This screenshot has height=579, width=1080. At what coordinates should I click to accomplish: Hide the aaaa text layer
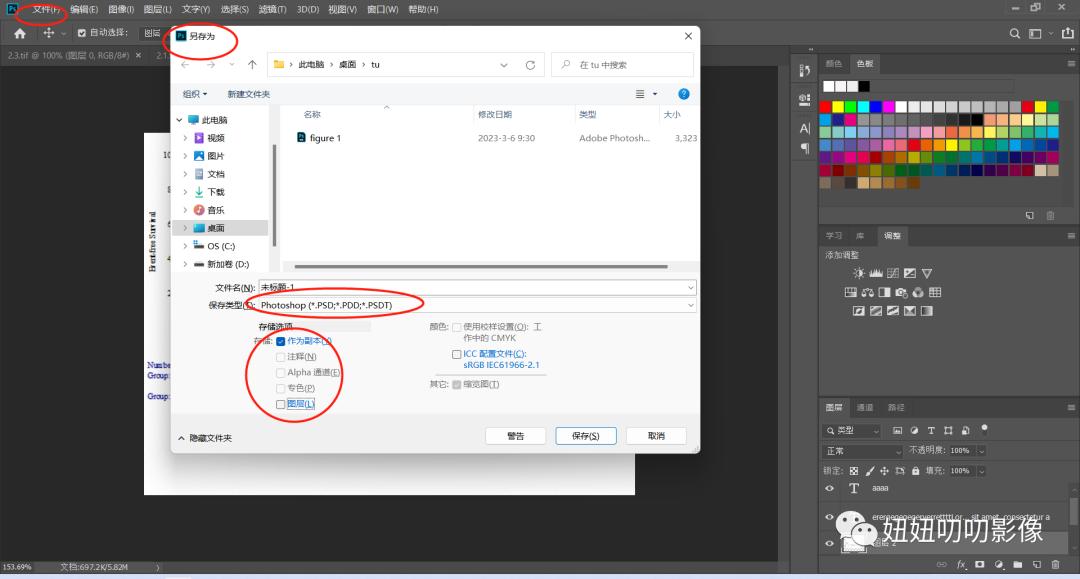829,488
